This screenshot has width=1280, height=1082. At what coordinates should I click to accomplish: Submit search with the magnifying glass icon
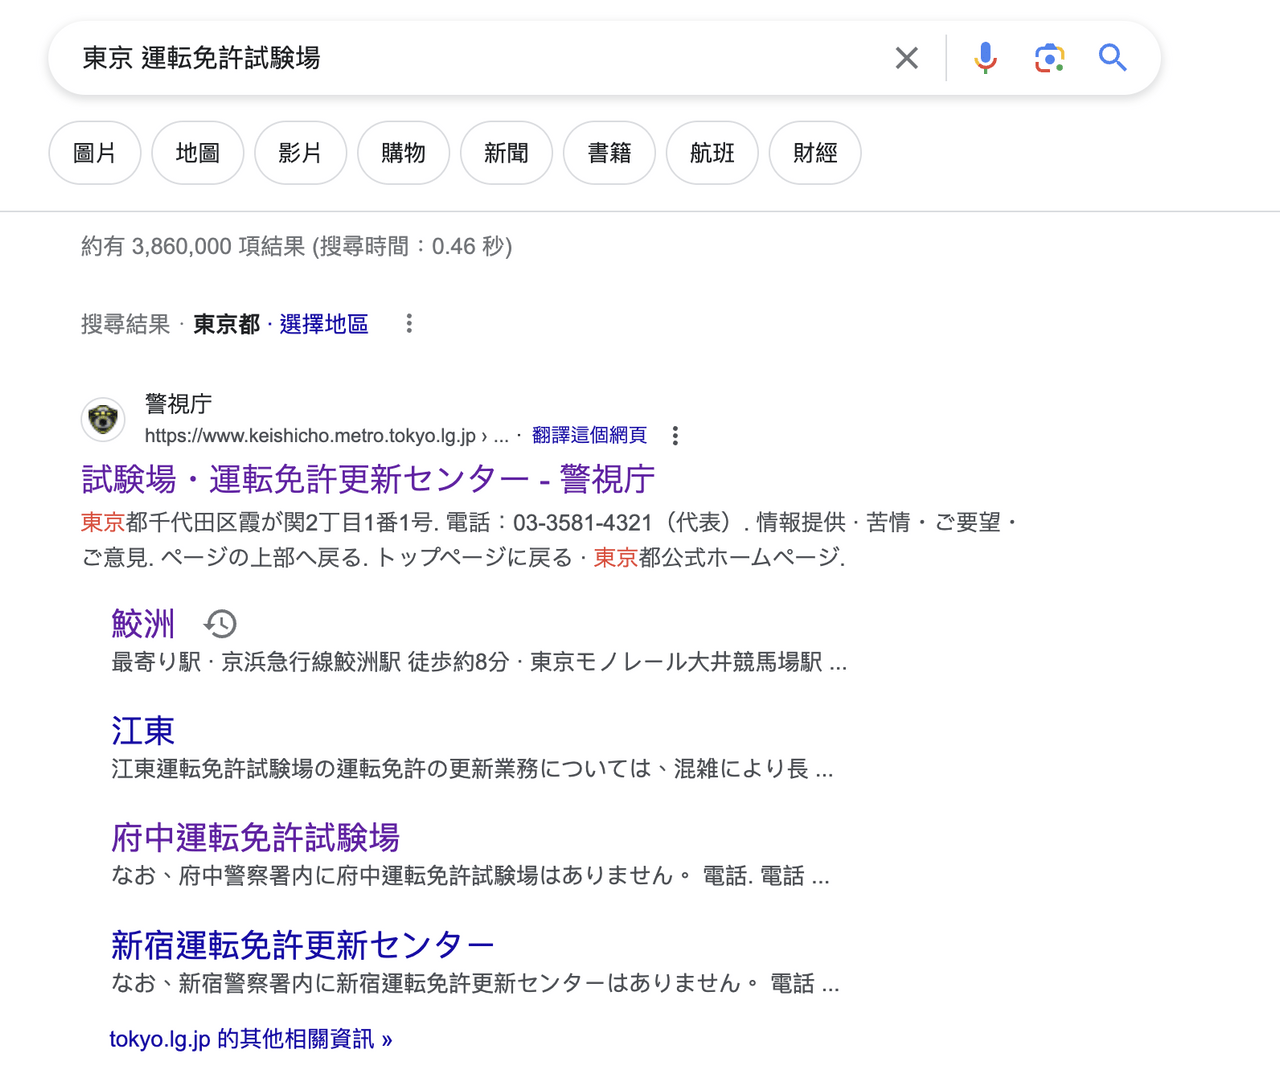point(1112,58)
